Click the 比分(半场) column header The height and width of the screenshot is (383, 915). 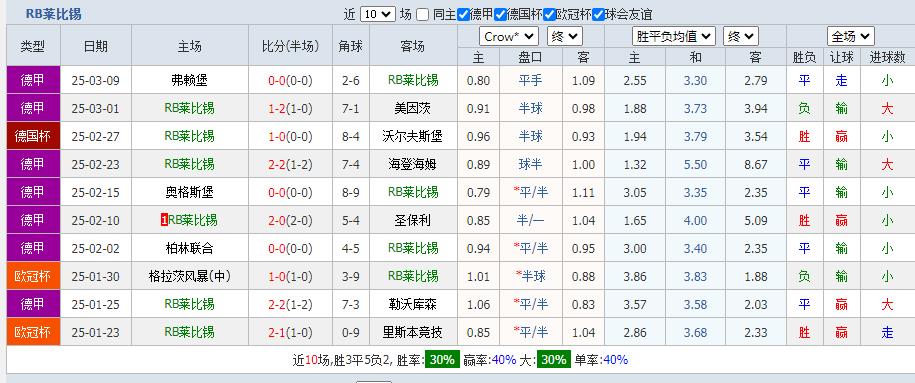291,46
